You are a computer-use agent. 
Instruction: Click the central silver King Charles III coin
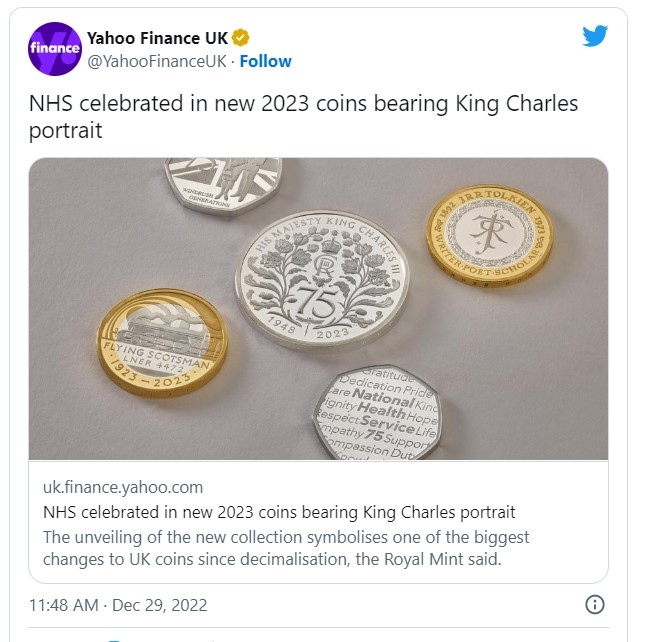point(313,280)
